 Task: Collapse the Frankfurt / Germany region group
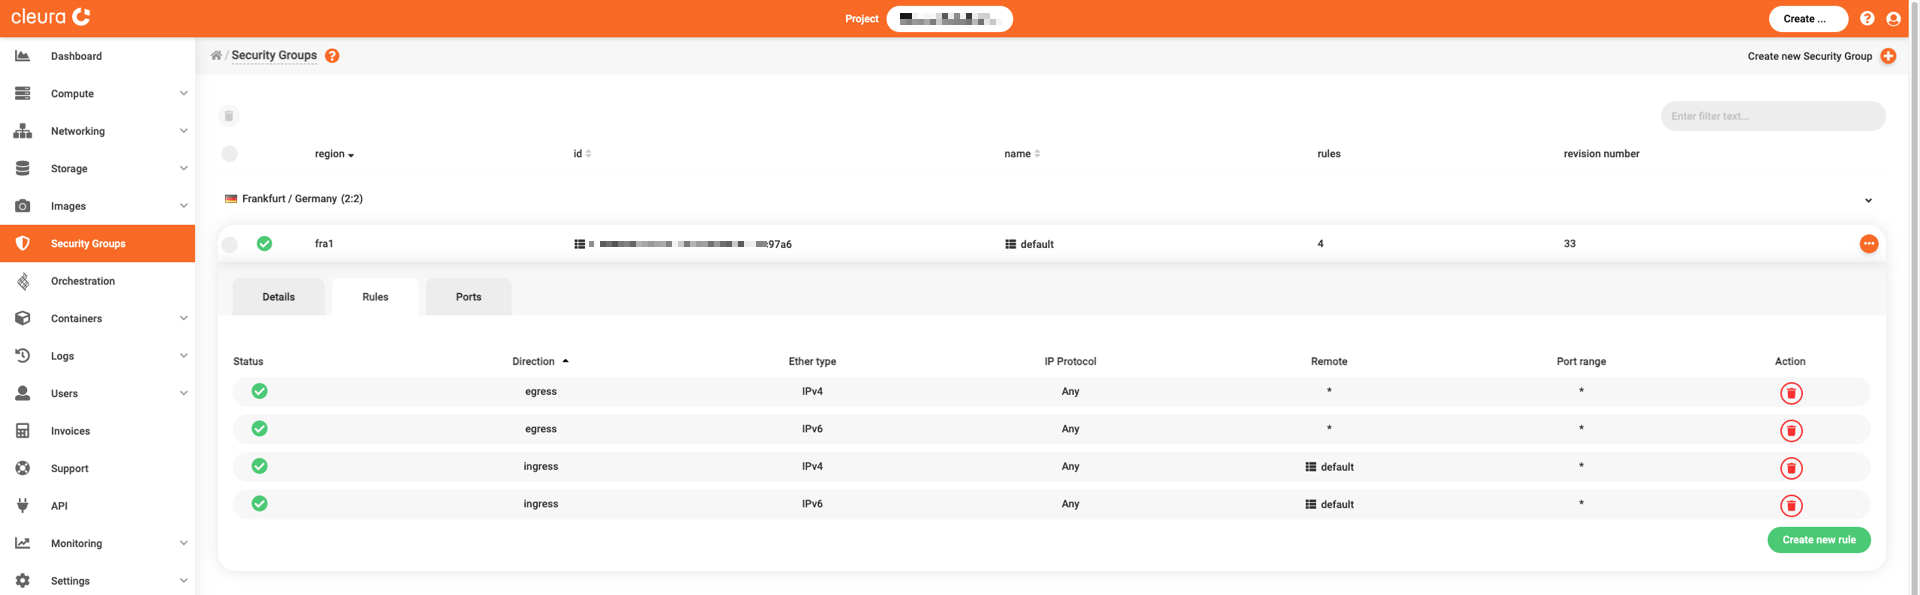[1868, 200]
